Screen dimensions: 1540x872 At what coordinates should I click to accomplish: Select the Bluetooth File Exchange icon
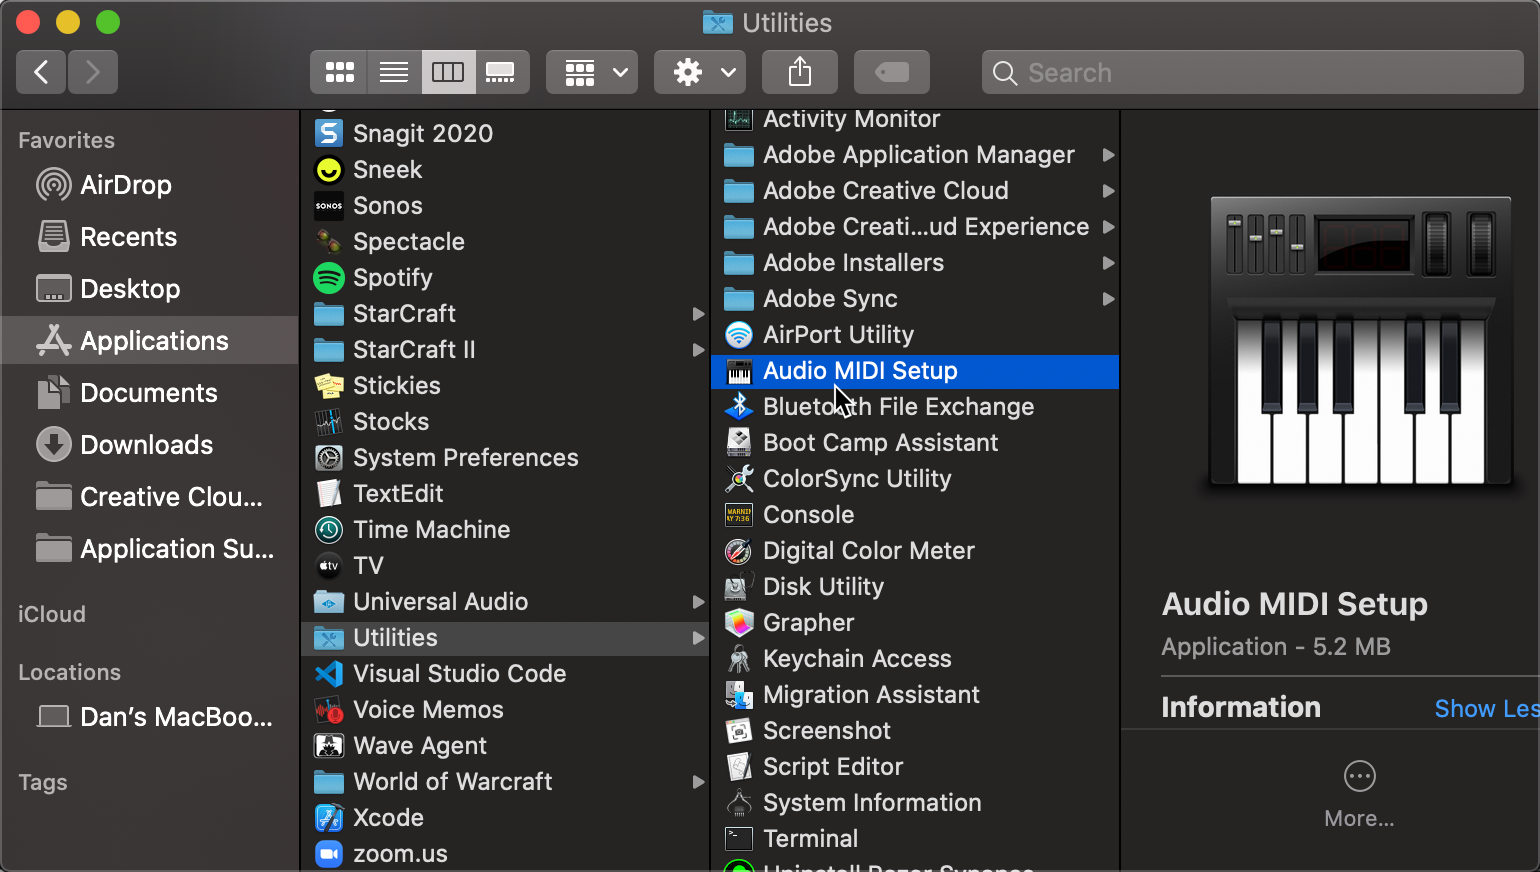(x=739, y=407)
